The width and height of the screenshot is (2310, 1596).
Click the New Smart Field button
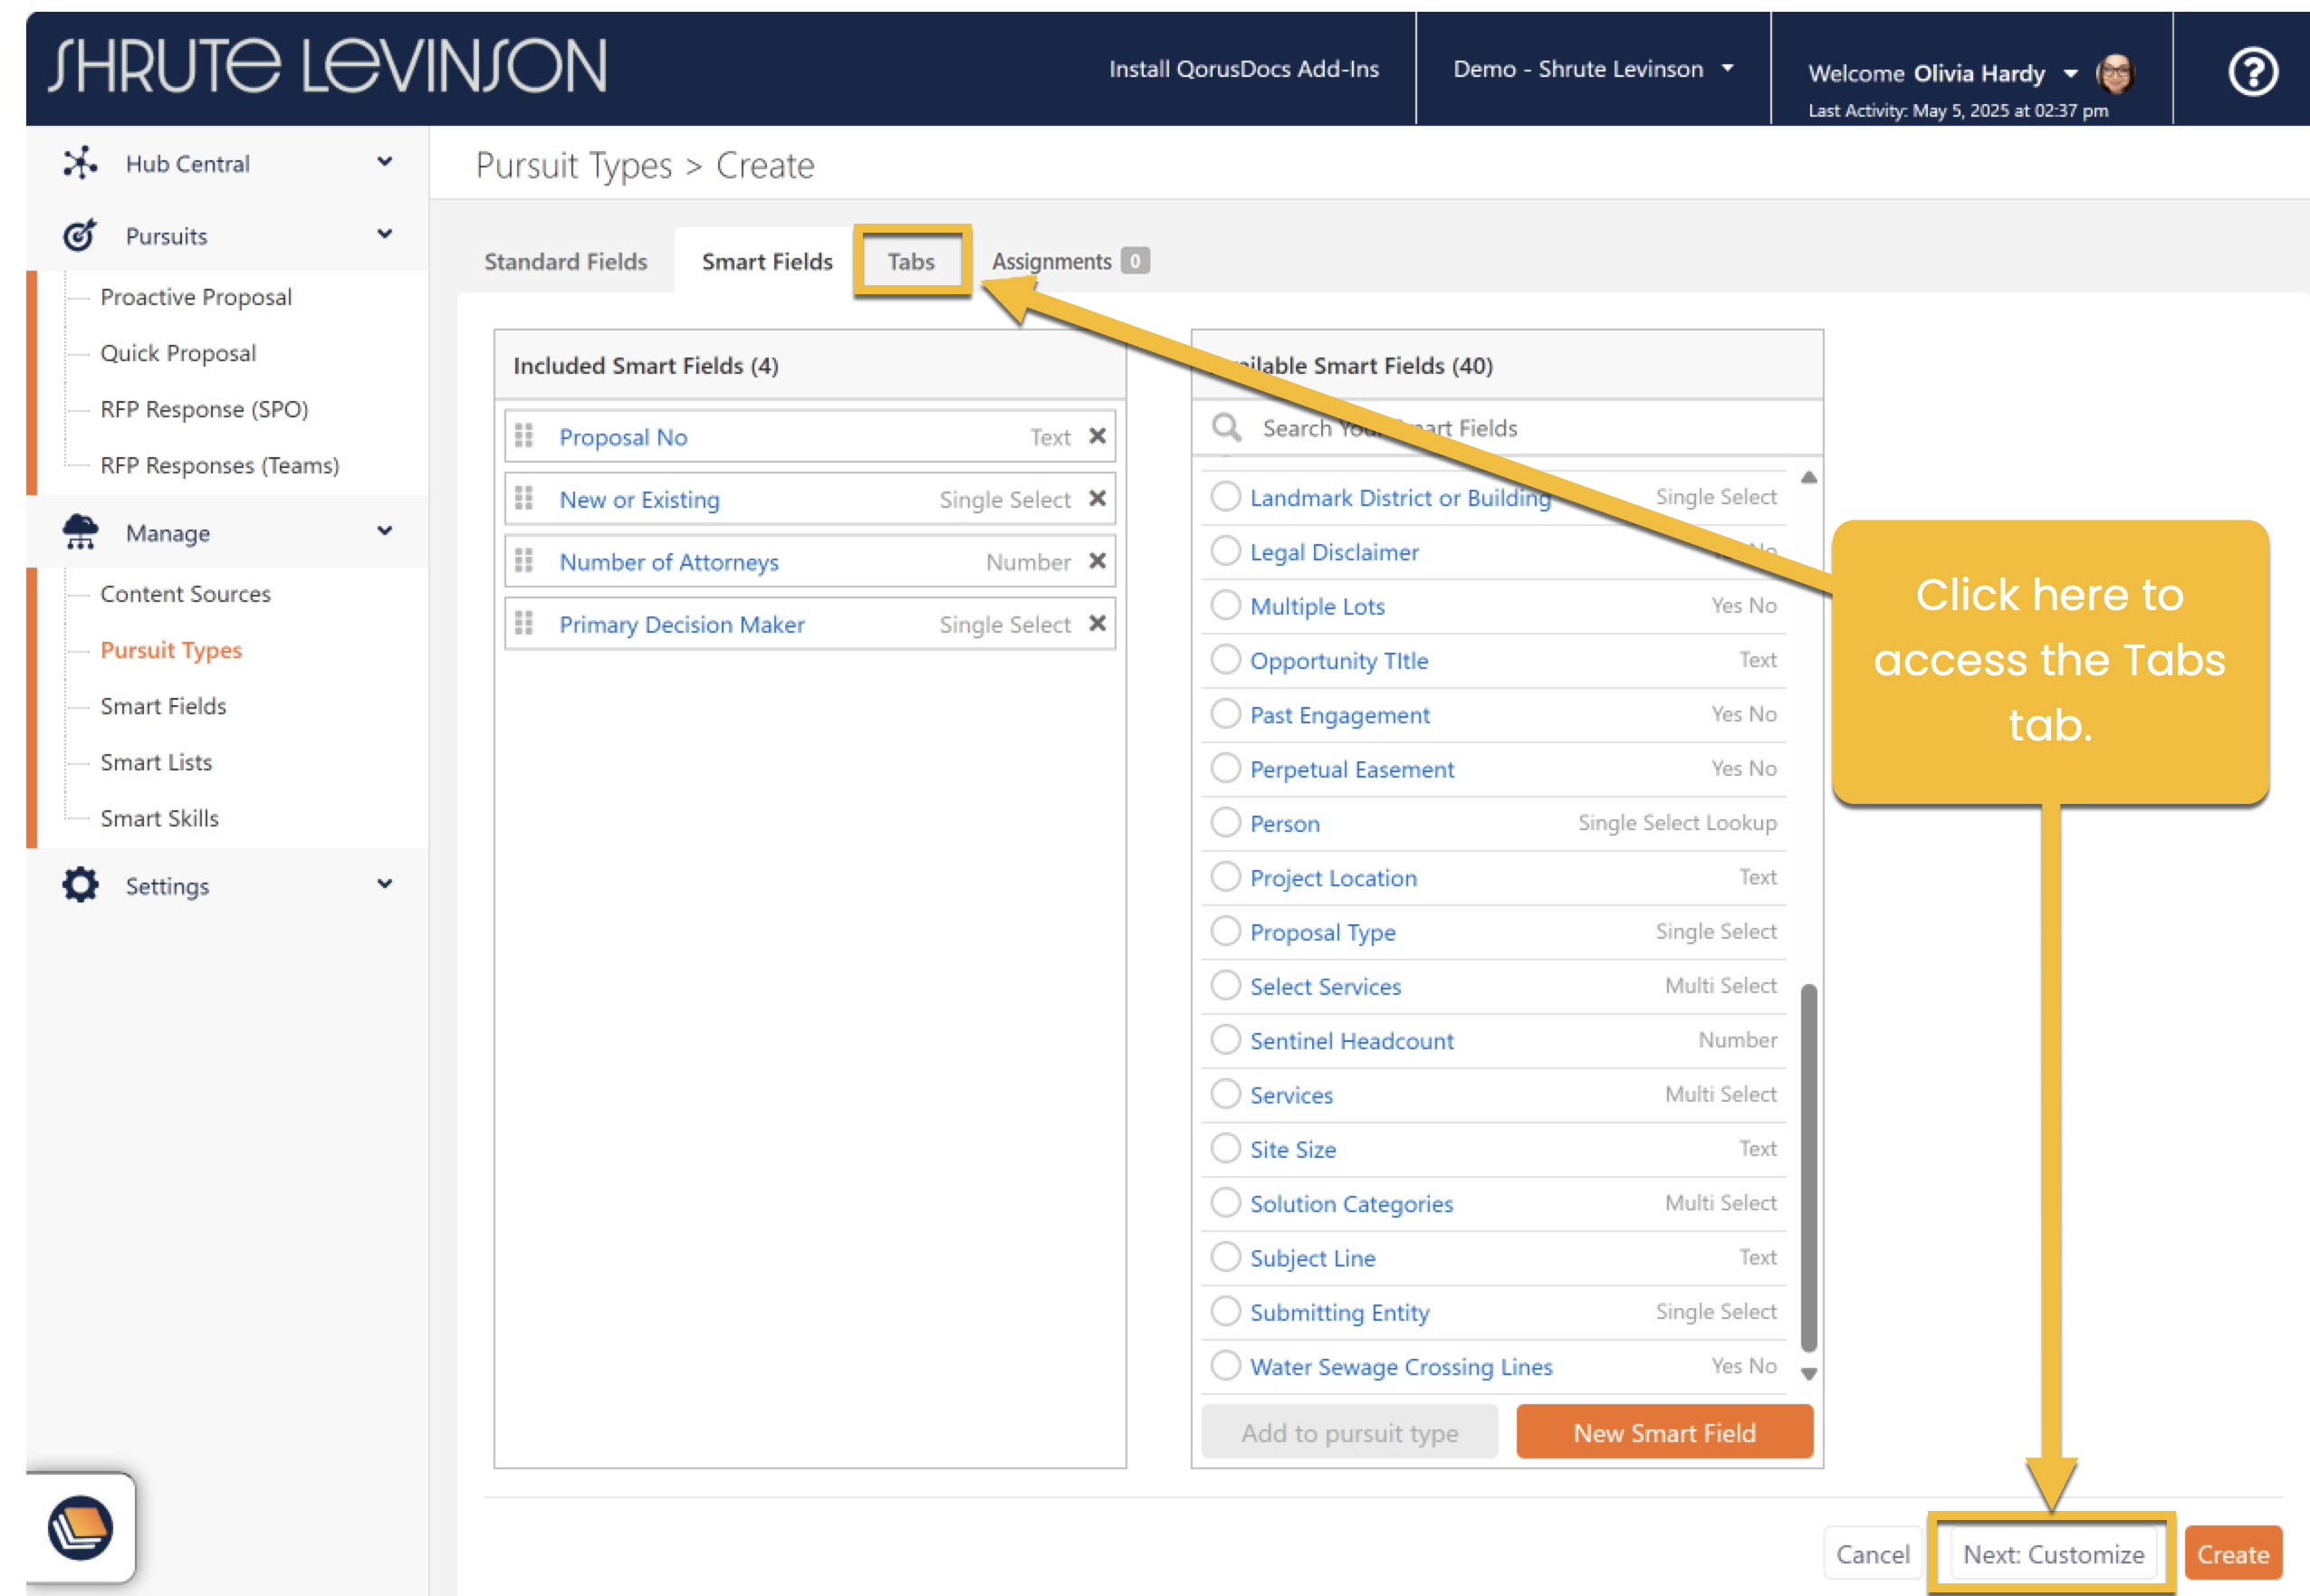(x=1664, y=1432)
